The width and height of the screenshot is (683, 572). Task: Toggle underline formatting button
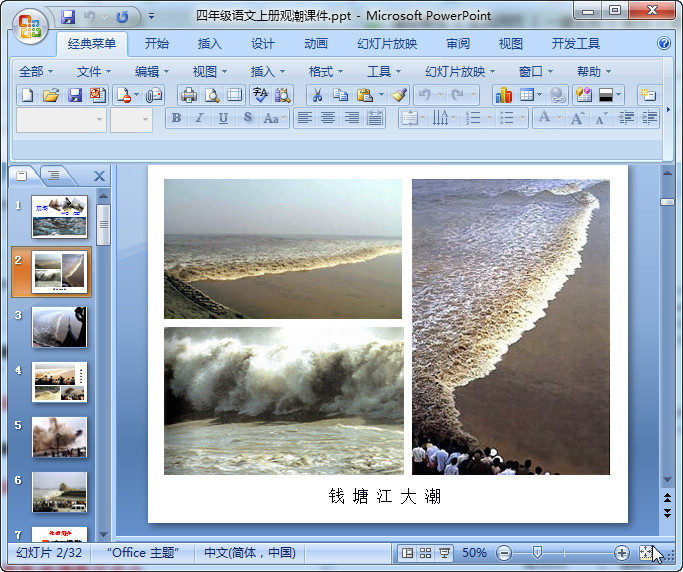pyautogui.click(x=223, y=119)
